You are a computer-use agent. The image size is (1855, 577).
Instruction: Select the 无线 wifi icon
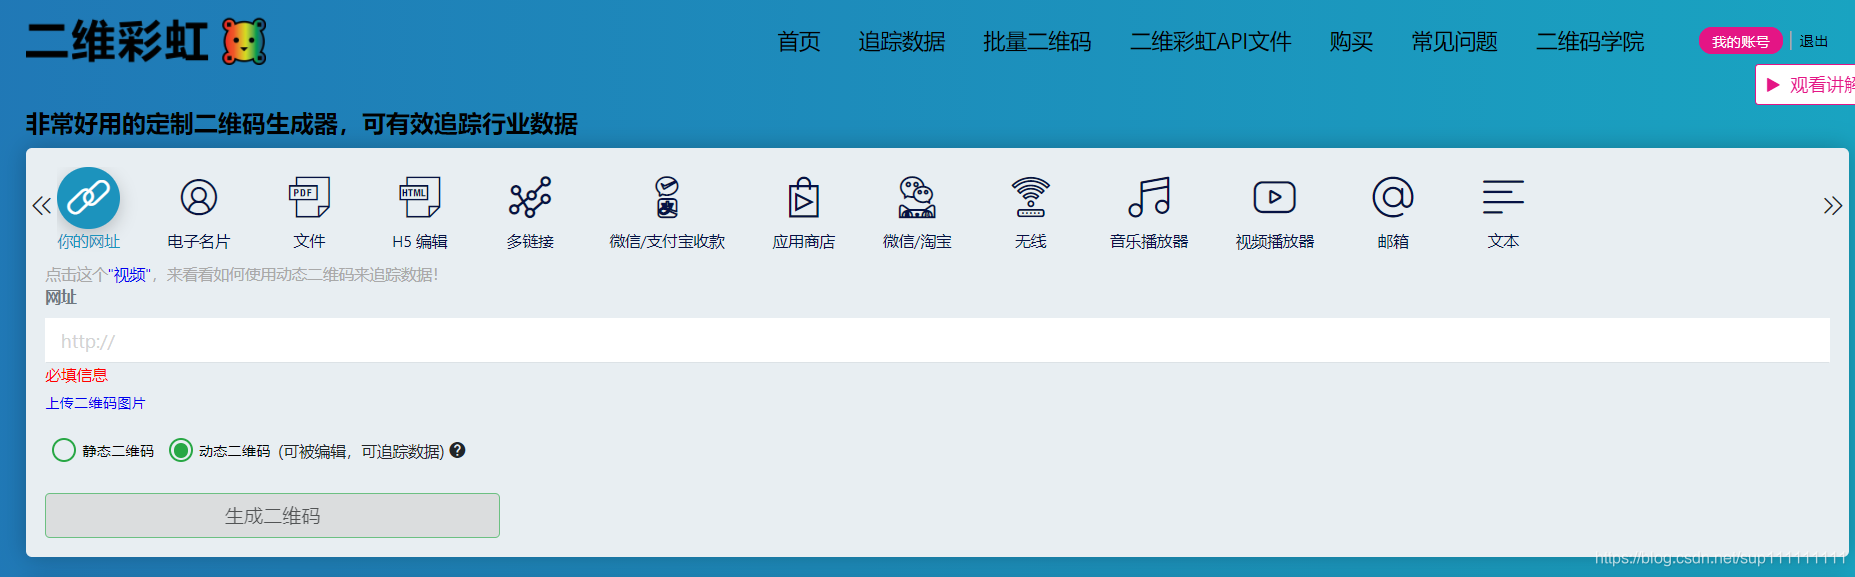click(x=1031, y=197)
